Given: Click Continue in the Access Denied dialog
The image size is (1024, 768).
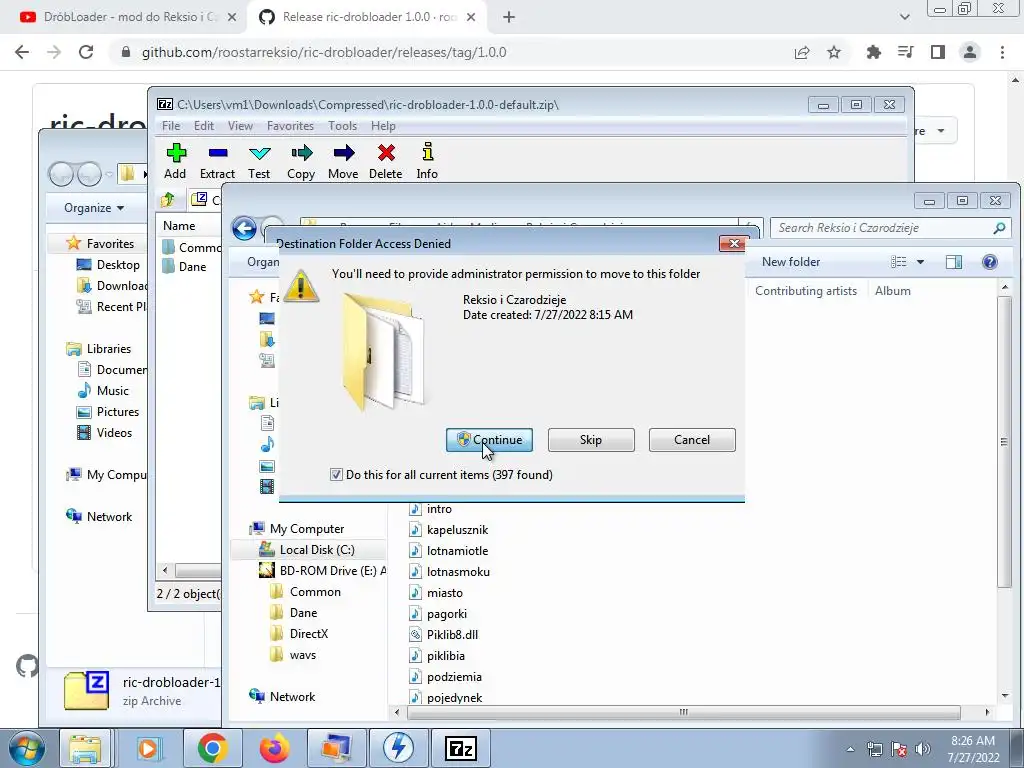Looking at the screenshot, I should (489, 440).
